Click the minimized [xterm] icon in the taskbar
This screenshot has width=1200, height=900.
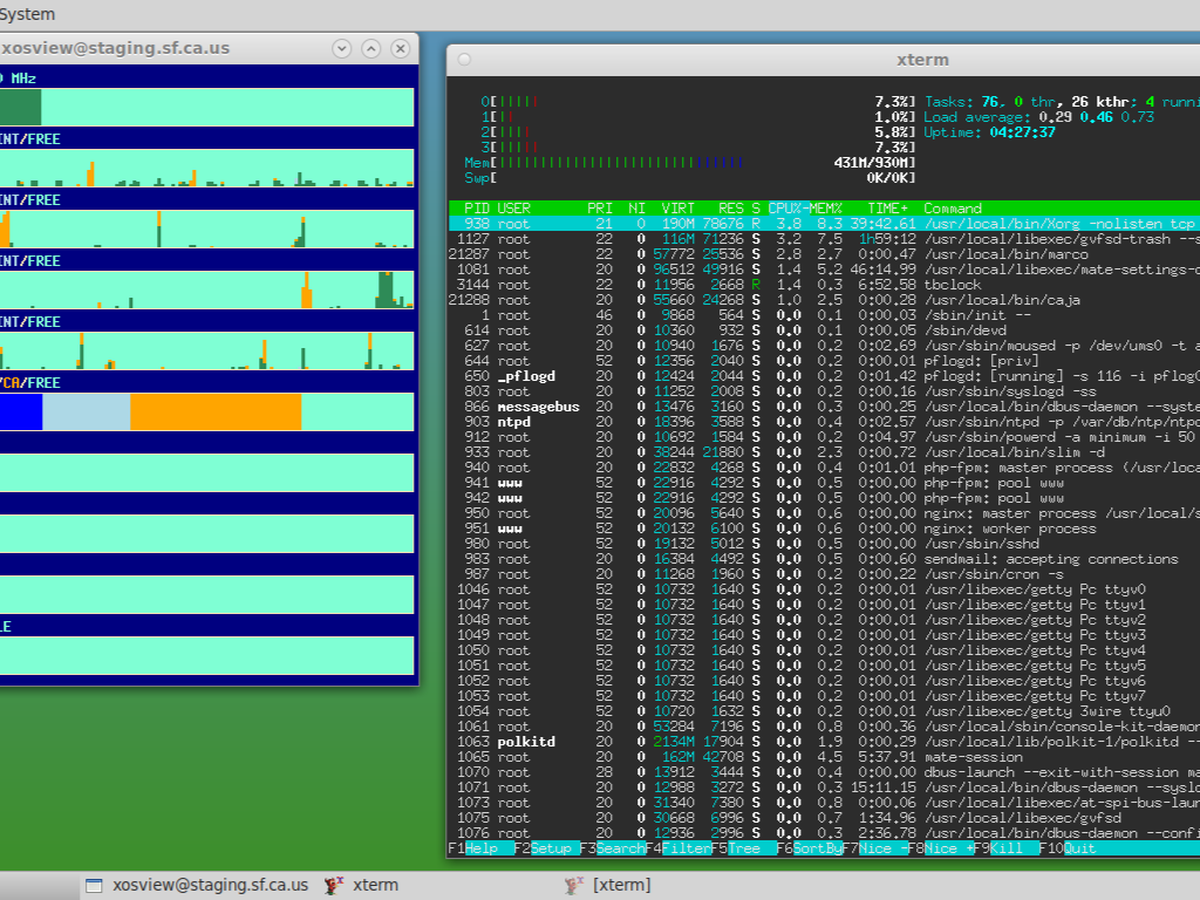coord(574,885)
